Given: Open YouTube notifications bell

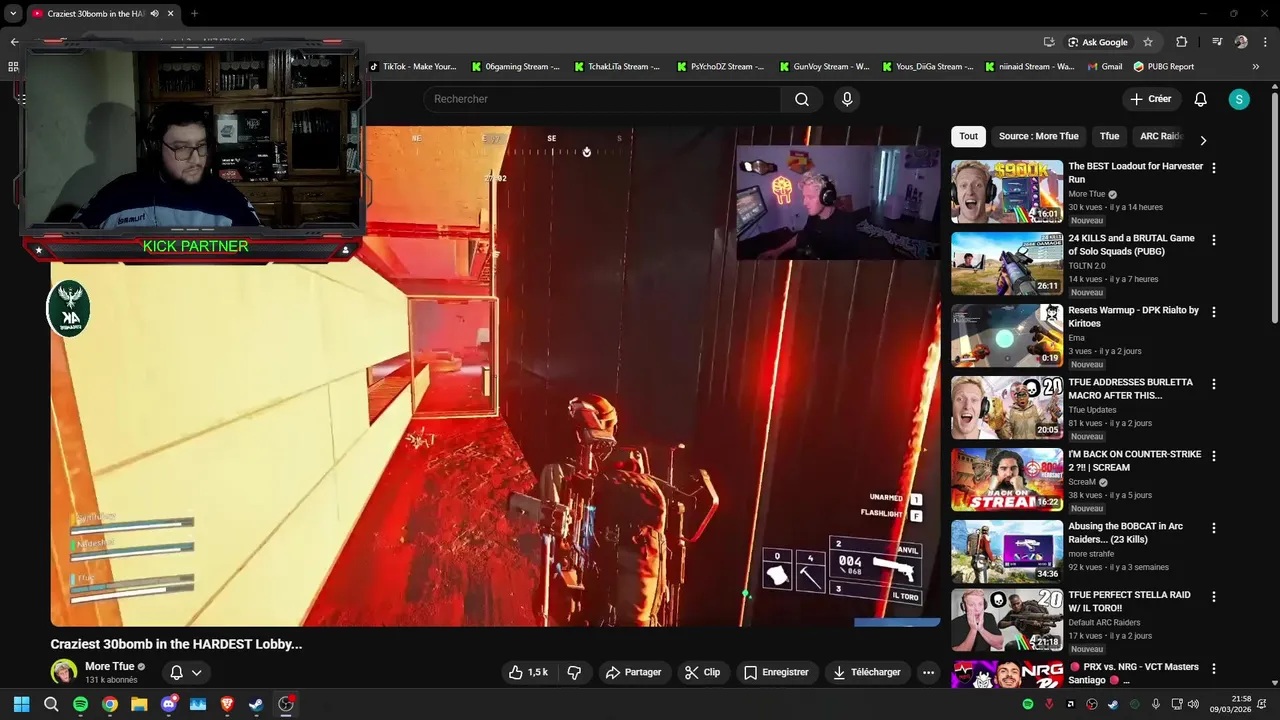Looking at the screenshot, I should coord(1200,99).
